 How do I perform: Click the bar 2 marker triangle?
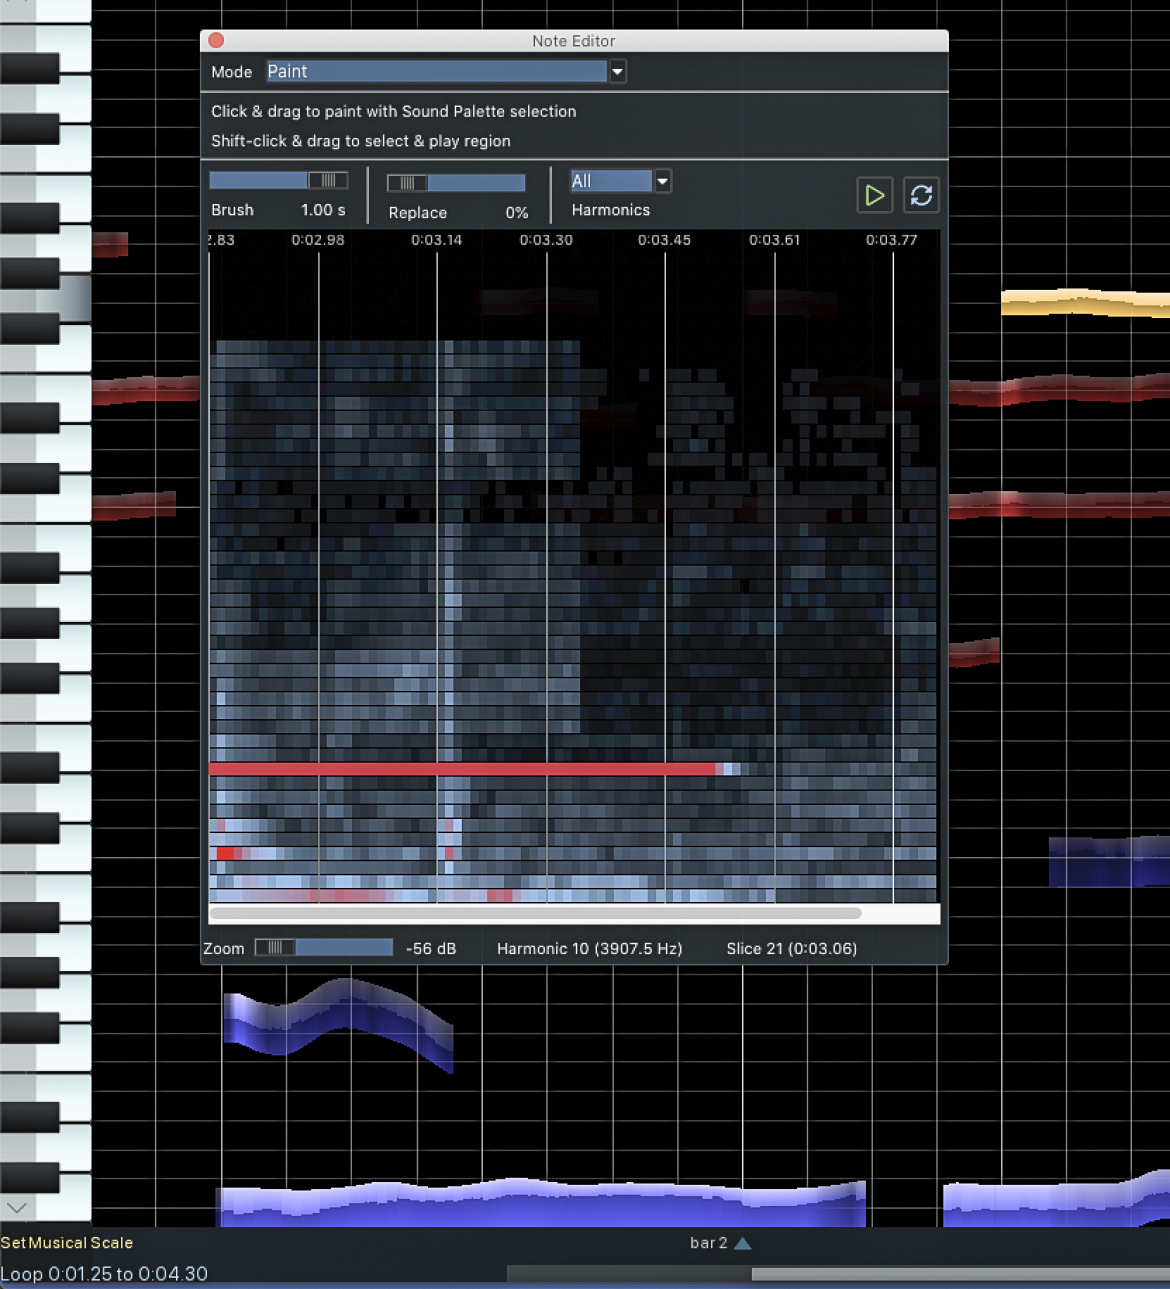[x=742, y=1243]
